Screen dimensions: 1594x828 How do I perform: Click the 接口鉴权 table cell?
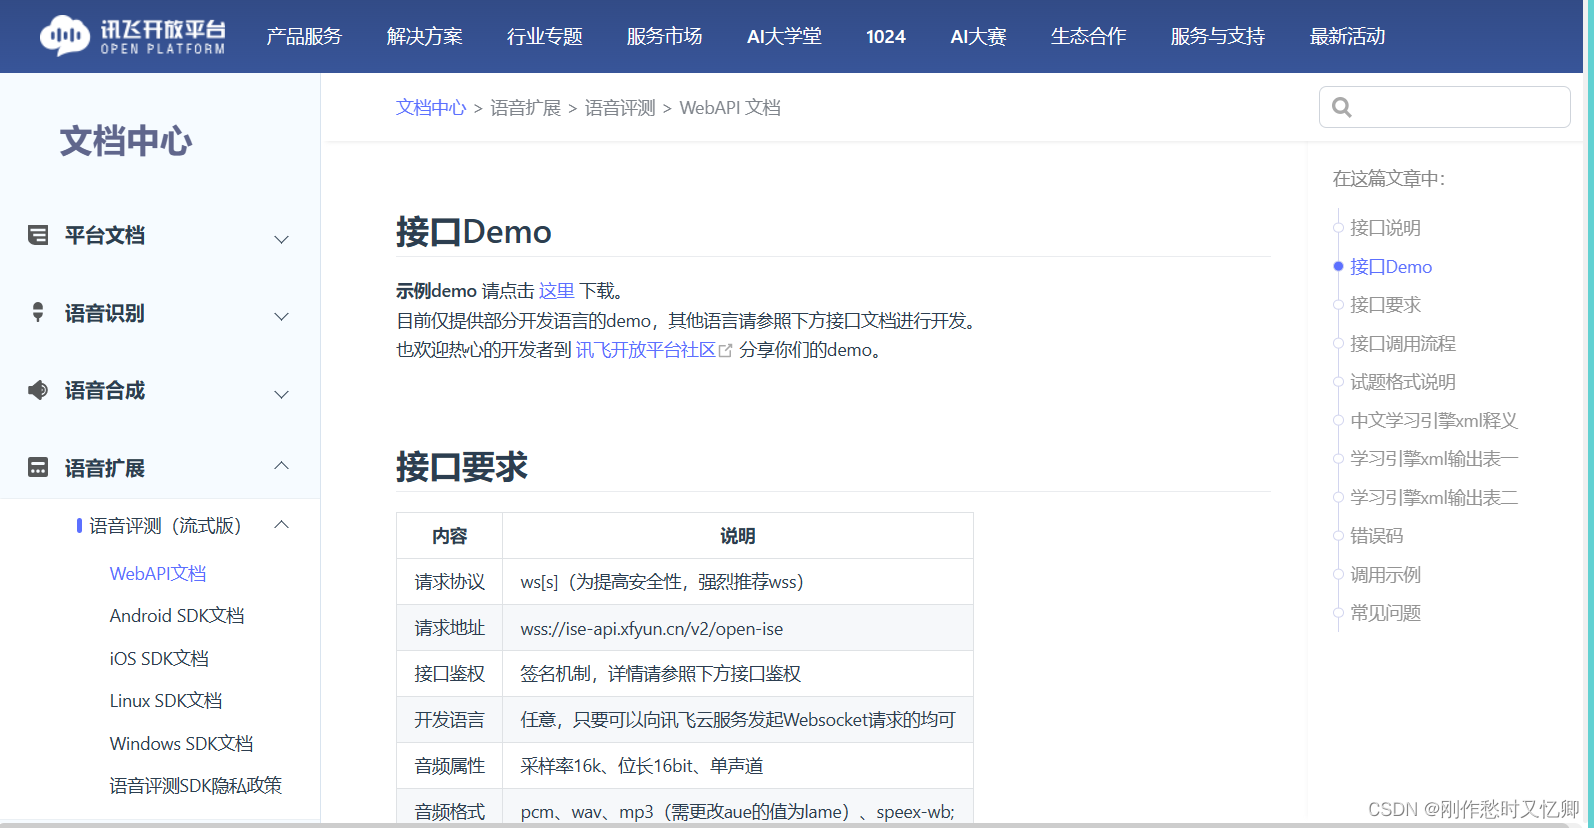(450, 674)
